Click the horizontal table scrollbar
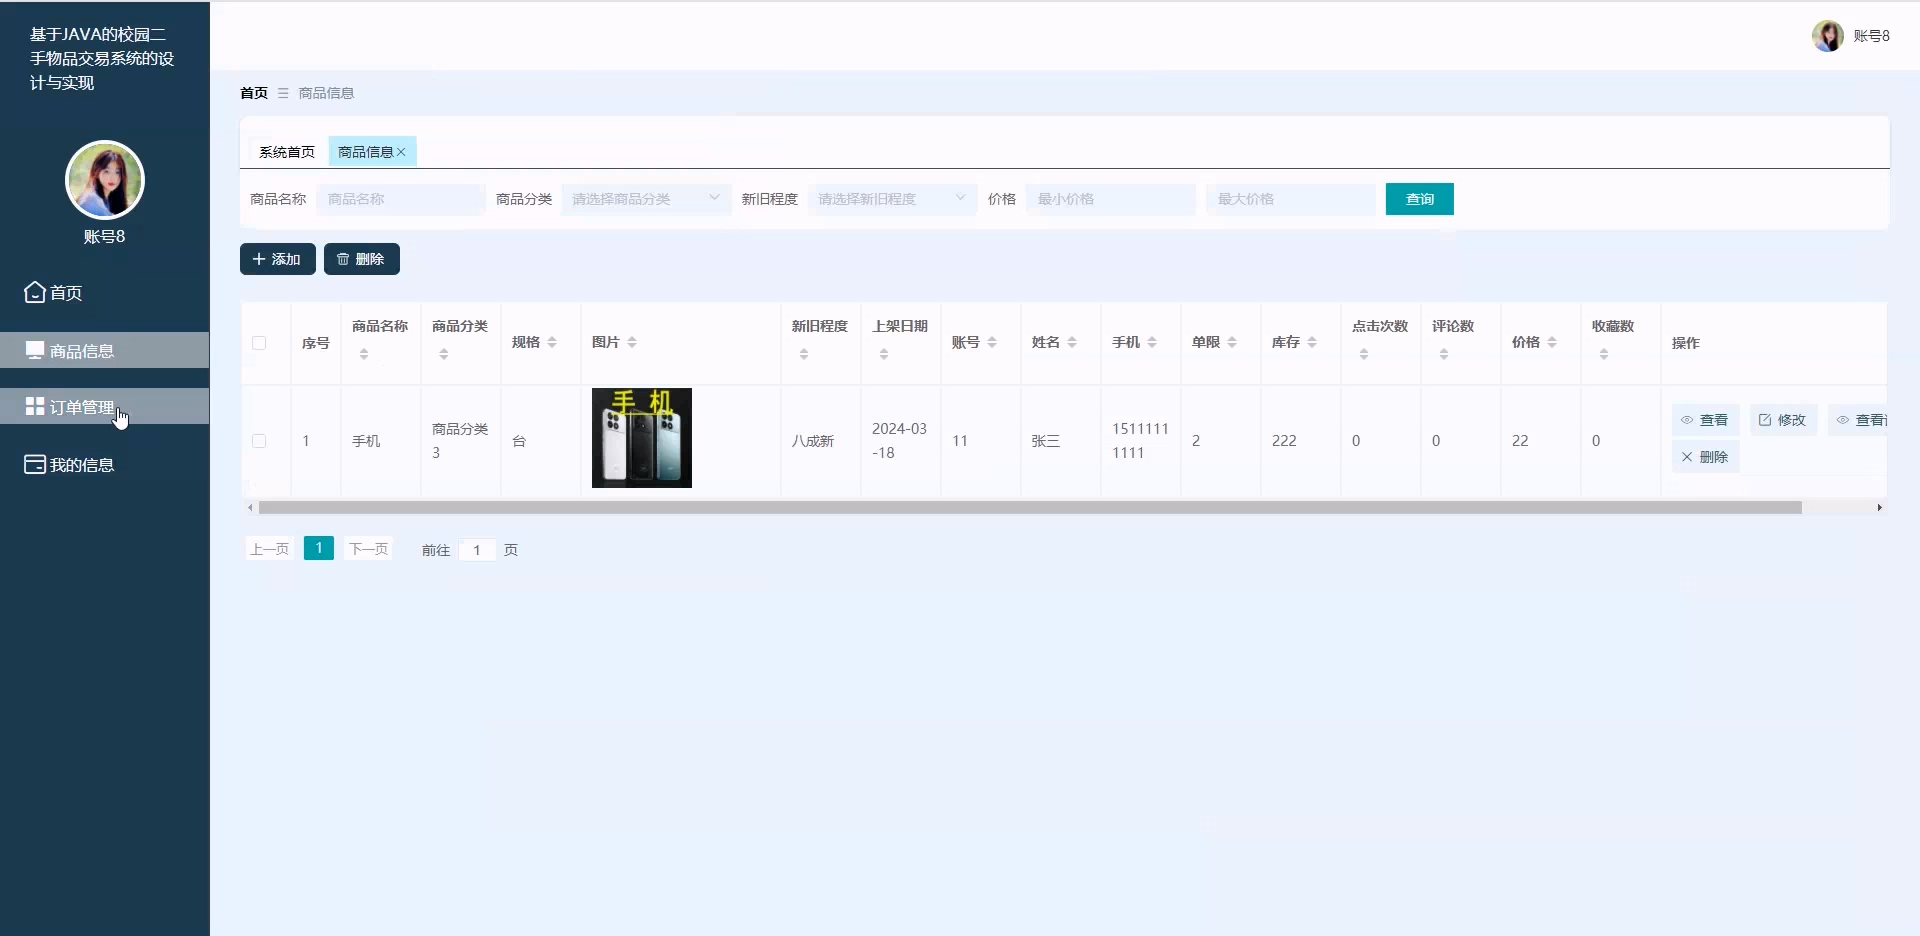Image resolution: width=1920 pixels, height=936 pixels. click(1030, 508)
